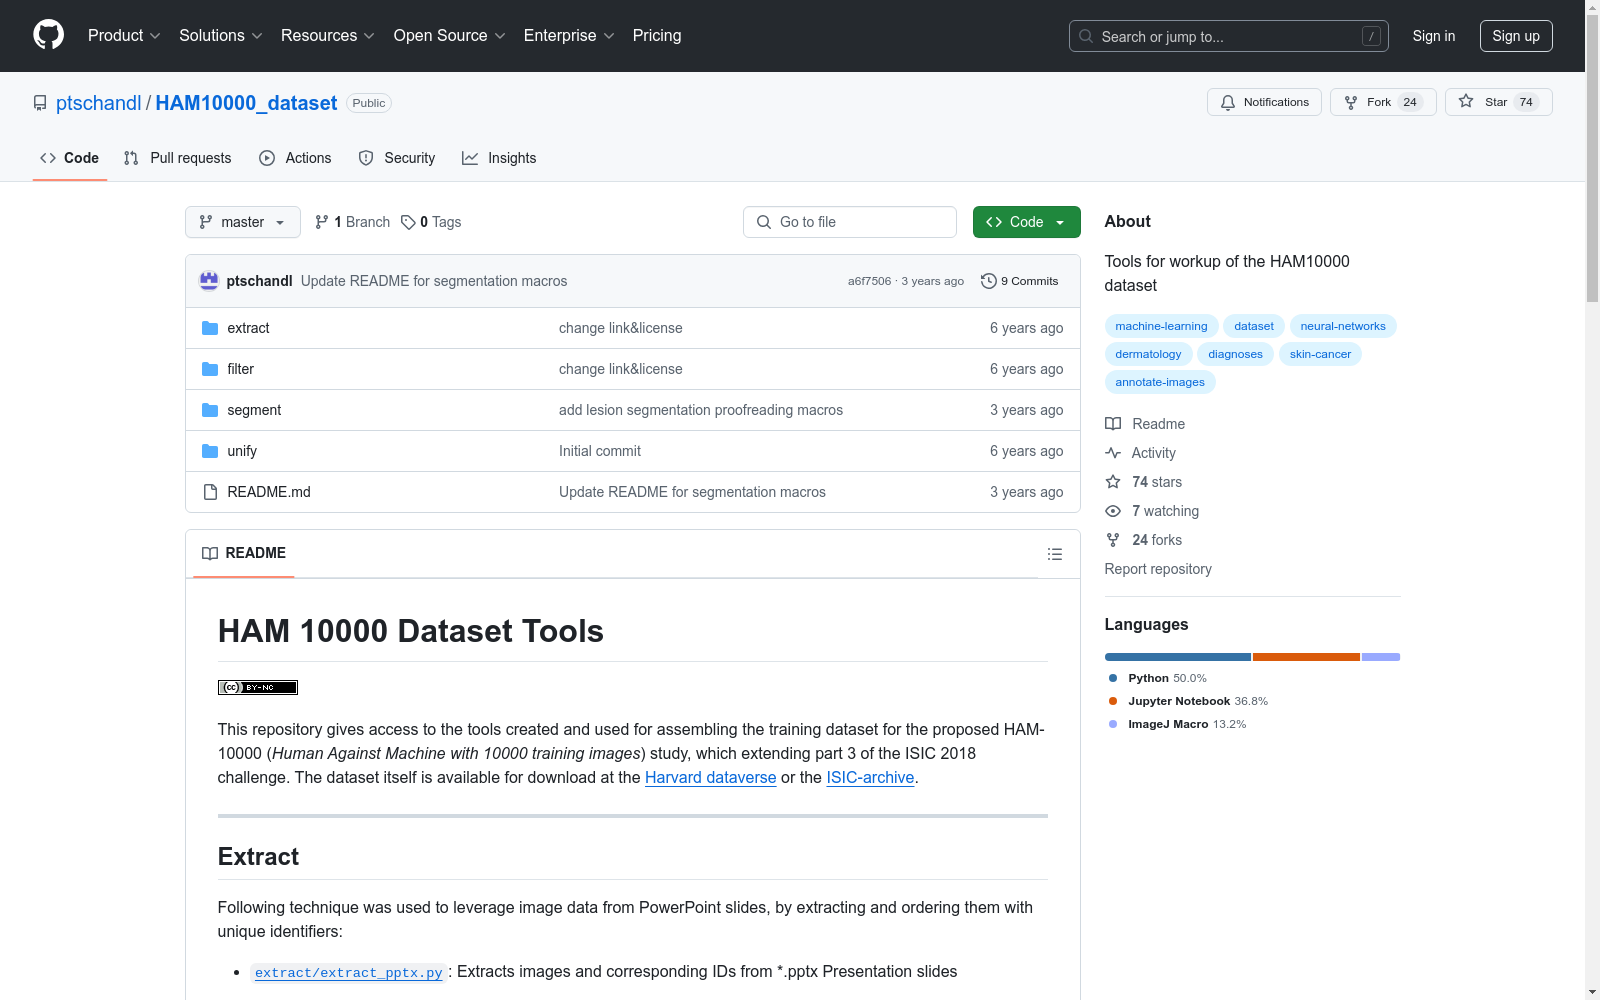
Task: Select the orange Jupyter Notebook bar segment
Action: 1306,657
